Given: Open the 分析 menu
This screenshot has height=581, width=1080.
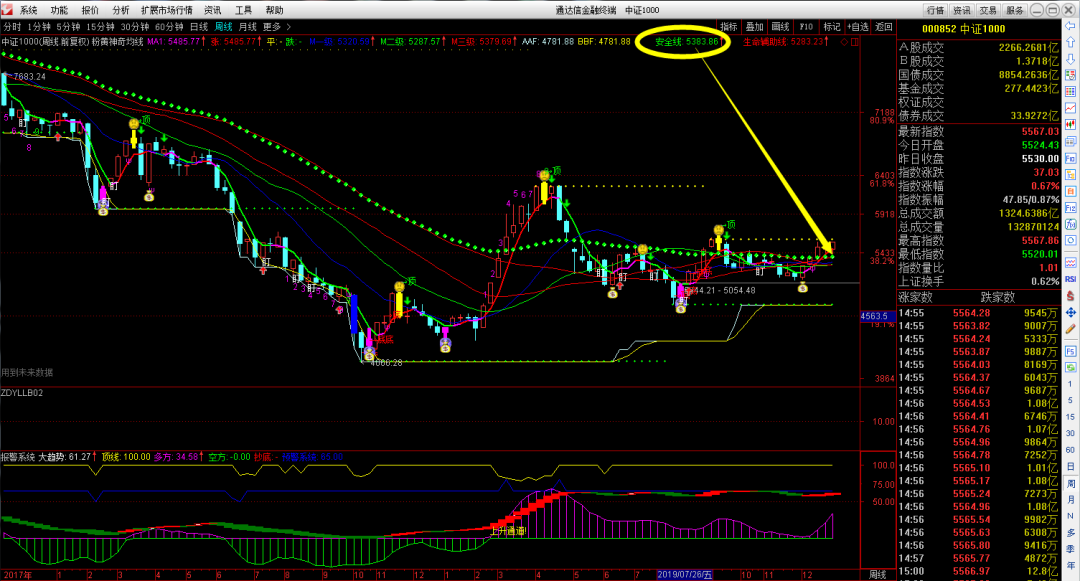Looking at the screenshot, I should click(x=121, y=10).
